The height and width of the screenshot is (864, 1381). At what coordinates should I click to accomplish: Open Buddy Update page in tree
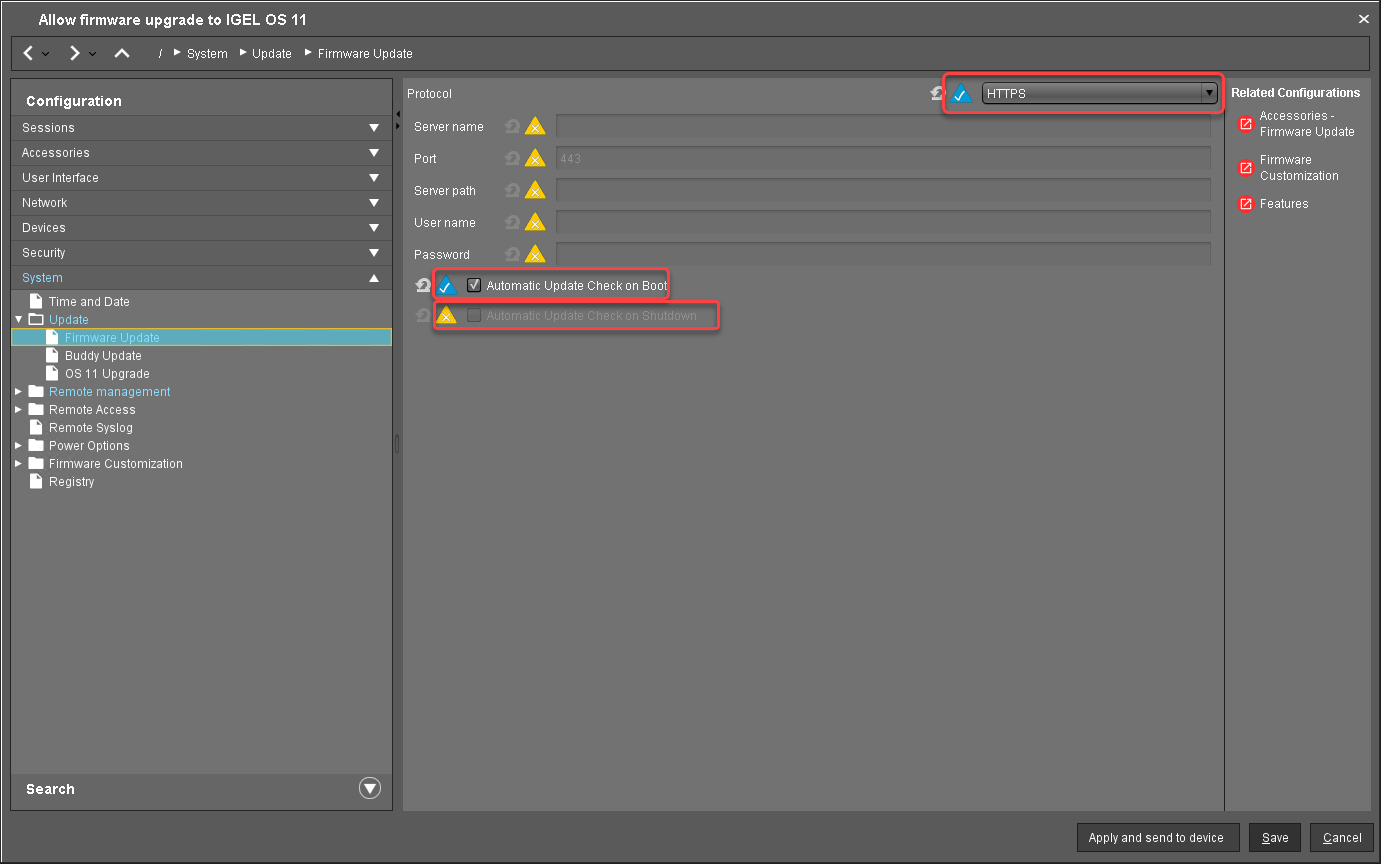[x=103, y=356]
